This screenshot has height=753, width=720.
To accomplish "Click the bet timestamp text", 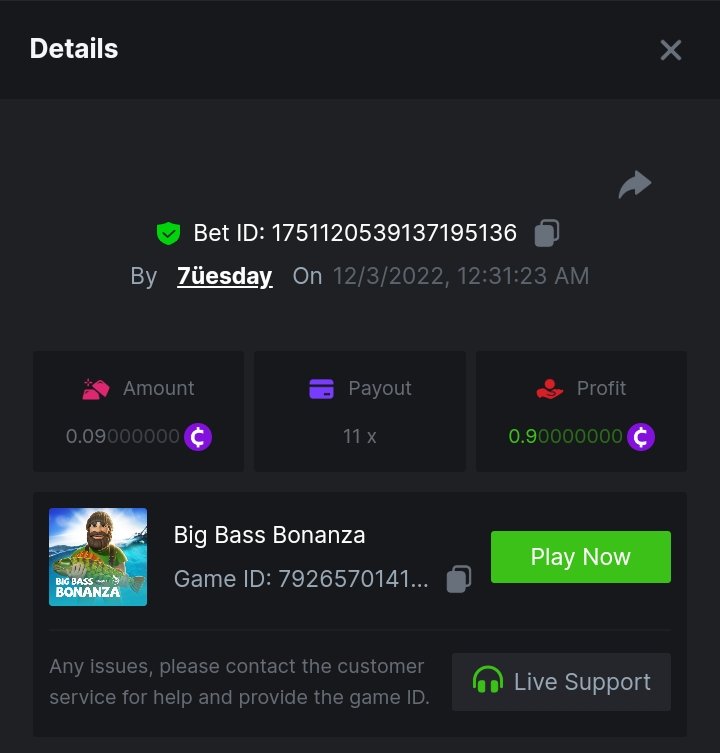I will 461,277.
